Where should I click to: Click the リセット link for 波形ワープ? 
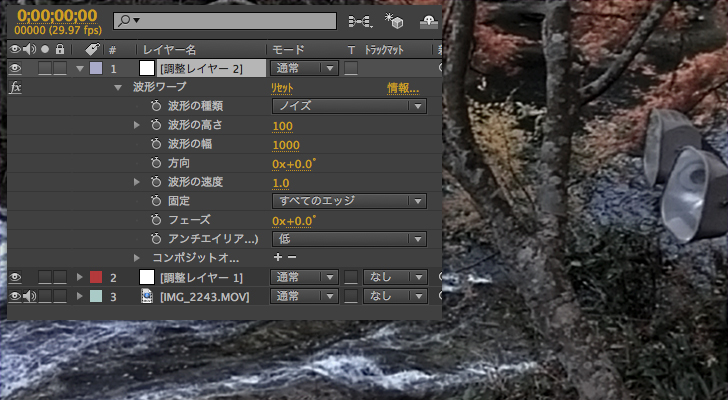coord(282,88)
